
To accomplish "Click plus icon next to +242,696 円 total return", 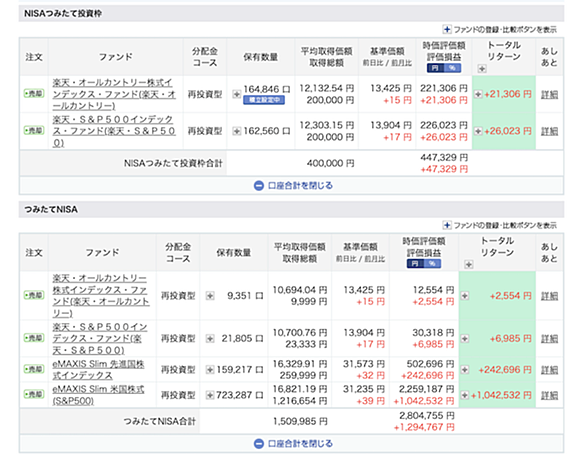I will [x=465, y=370].
